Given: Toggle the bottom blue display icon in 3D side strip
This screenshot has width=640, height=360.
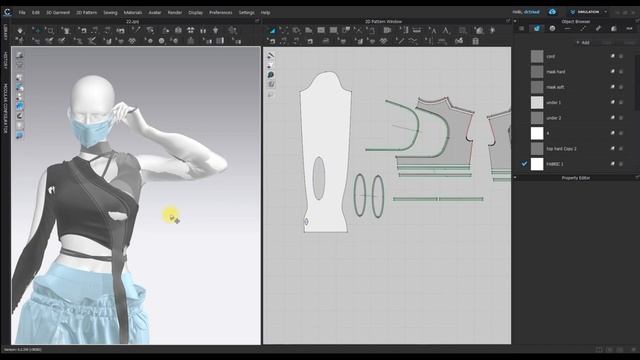Looking at the screenshot, I should click(x=20, y=136).
